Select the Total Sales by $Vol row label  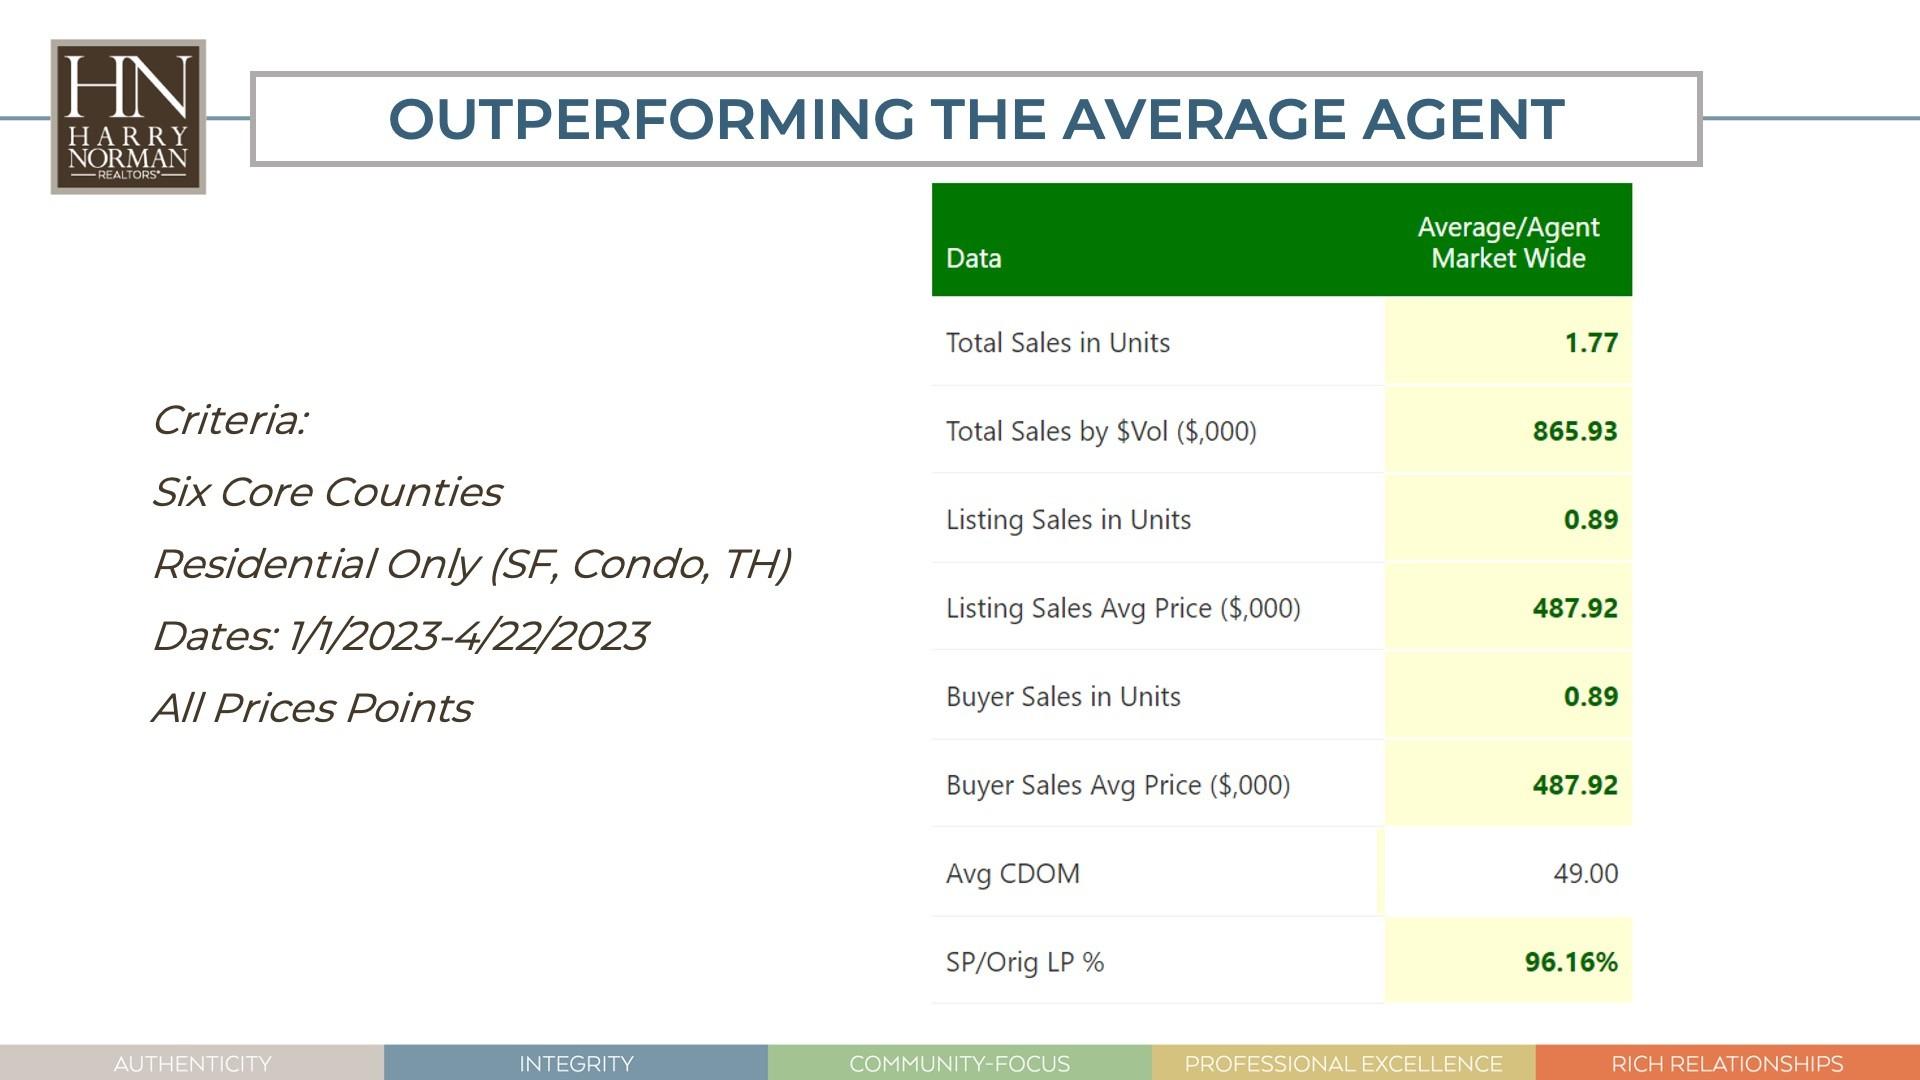coord(1100,431)
